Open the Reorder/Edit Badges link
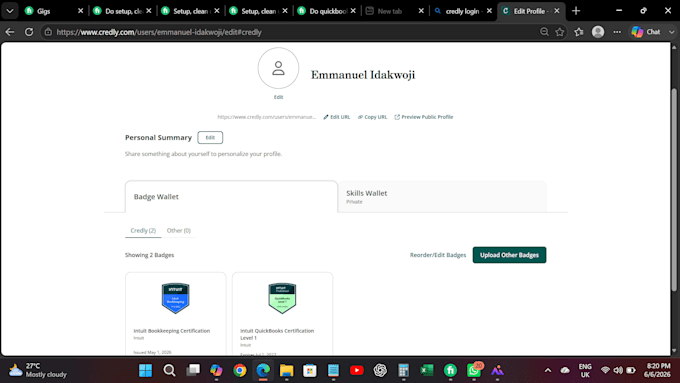 click(x=438, y=255)
